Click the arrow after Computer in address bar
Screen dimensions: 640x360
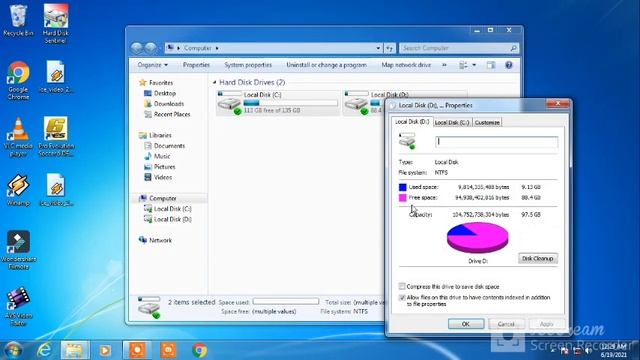click(217, 48)
